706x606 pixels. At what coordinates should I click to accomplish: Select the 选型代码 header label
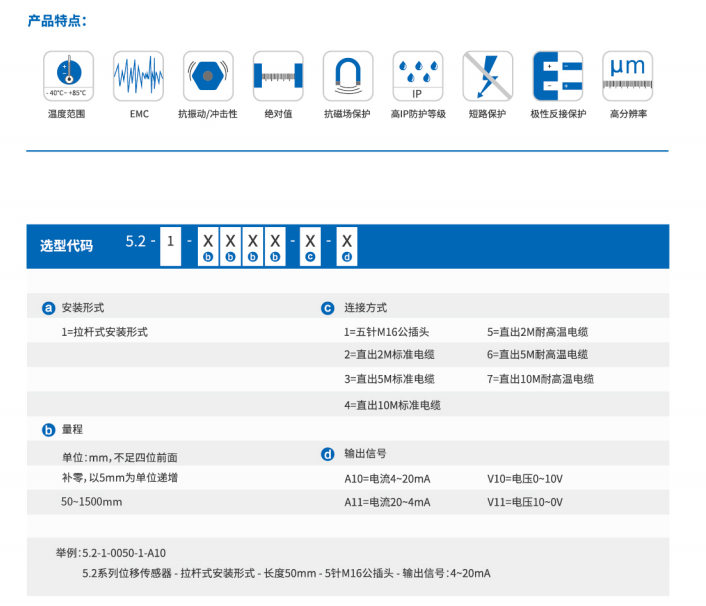[66, 245]
